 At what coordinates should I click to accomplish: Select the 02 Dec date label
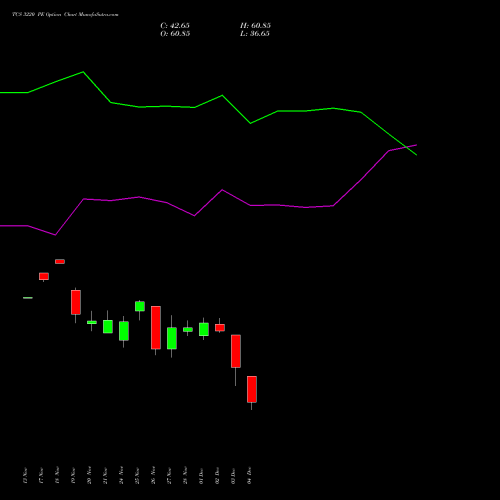(217, 476)
